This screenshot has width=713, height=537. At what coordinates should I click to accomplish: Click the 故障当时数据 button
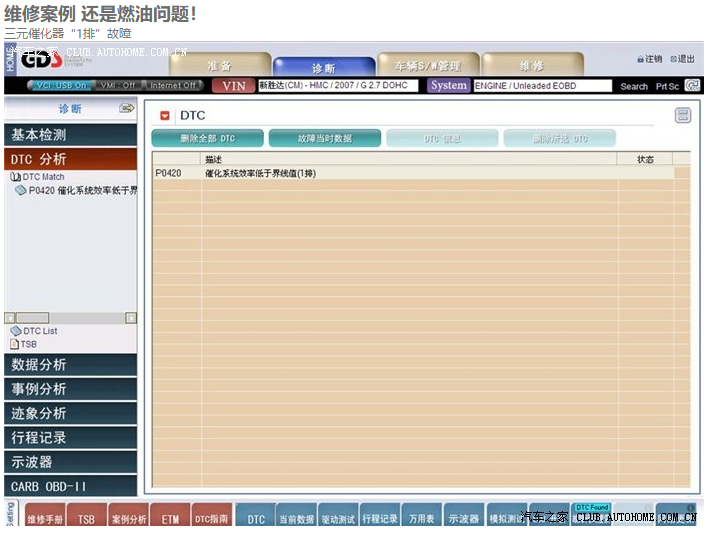tap(324, 138)
